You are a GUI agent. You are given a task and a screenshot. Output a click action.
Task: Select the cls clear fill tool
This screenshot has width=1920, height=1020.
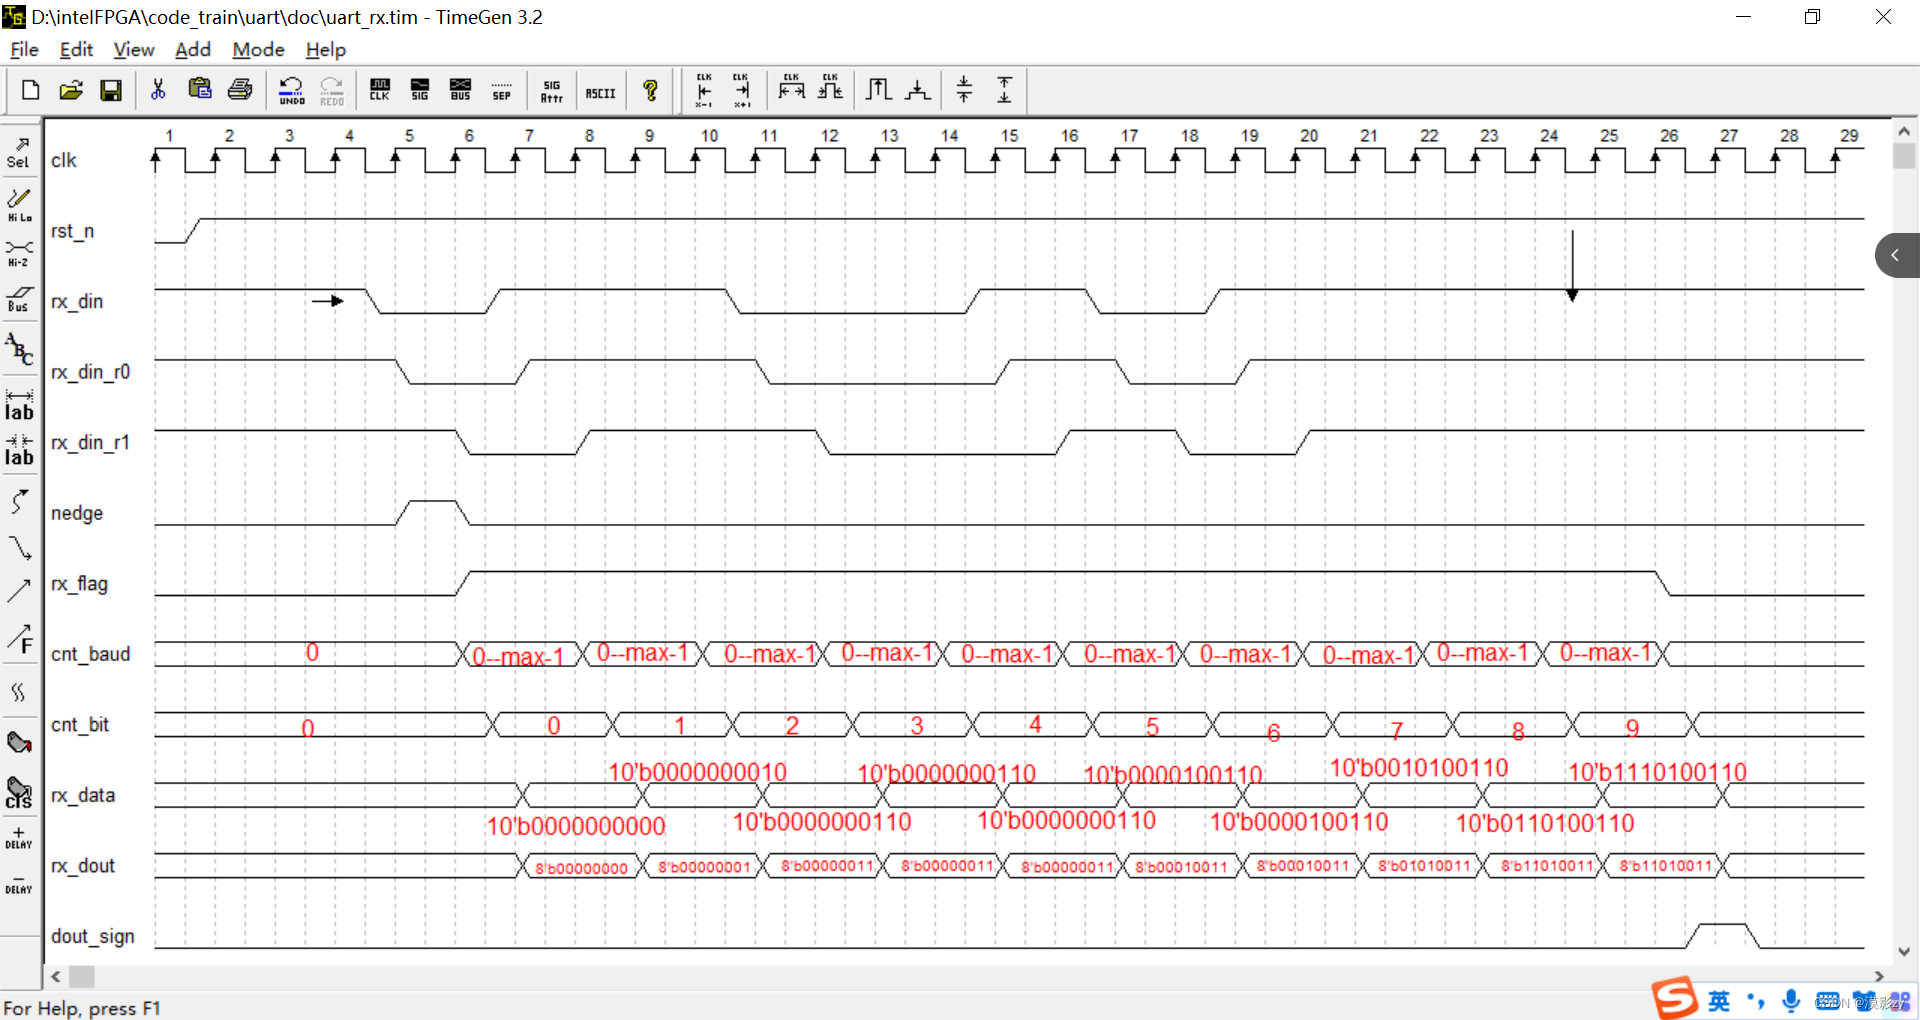[x=19, y=793]
